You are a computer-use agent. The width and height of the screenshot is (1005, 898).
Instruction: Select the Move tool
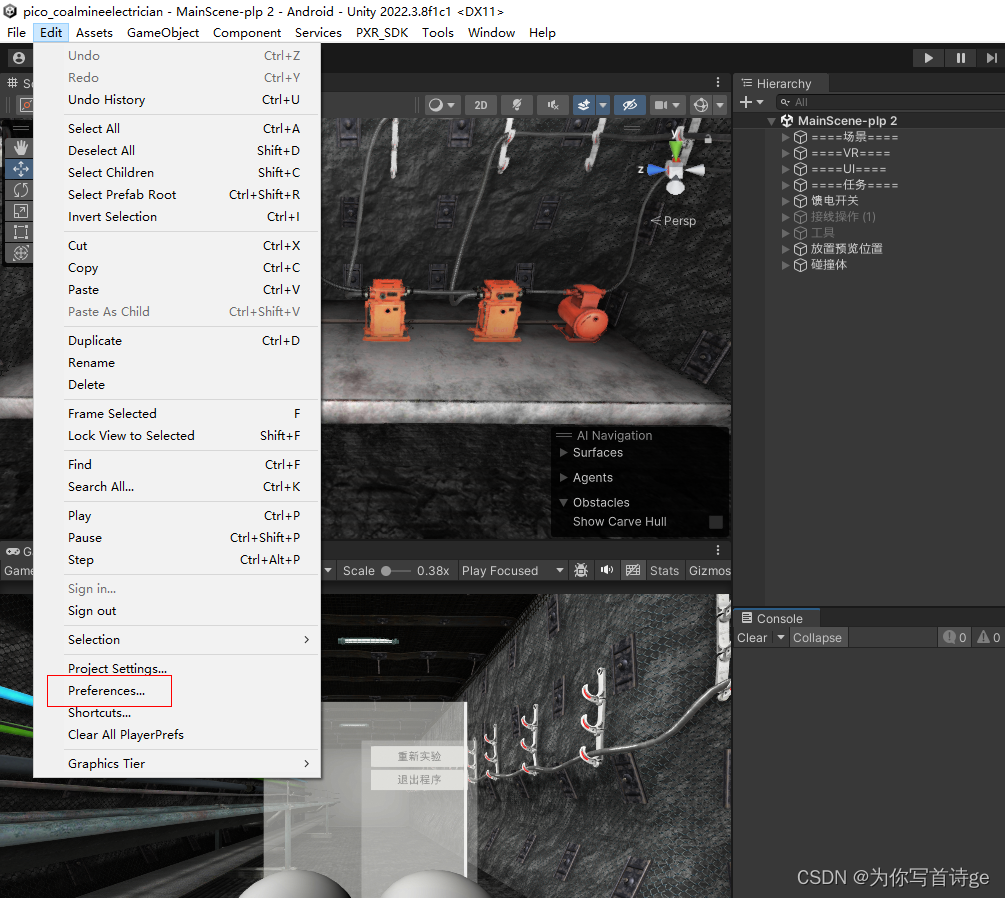tap(21, 169)
